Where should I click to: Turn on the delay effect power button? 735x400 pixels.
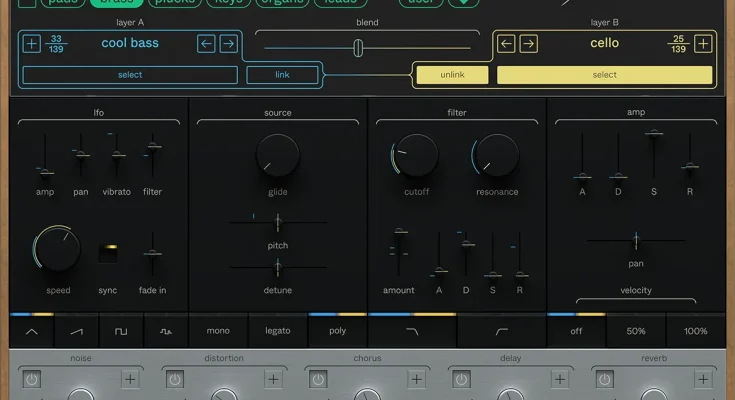click(x=461, y=379)
